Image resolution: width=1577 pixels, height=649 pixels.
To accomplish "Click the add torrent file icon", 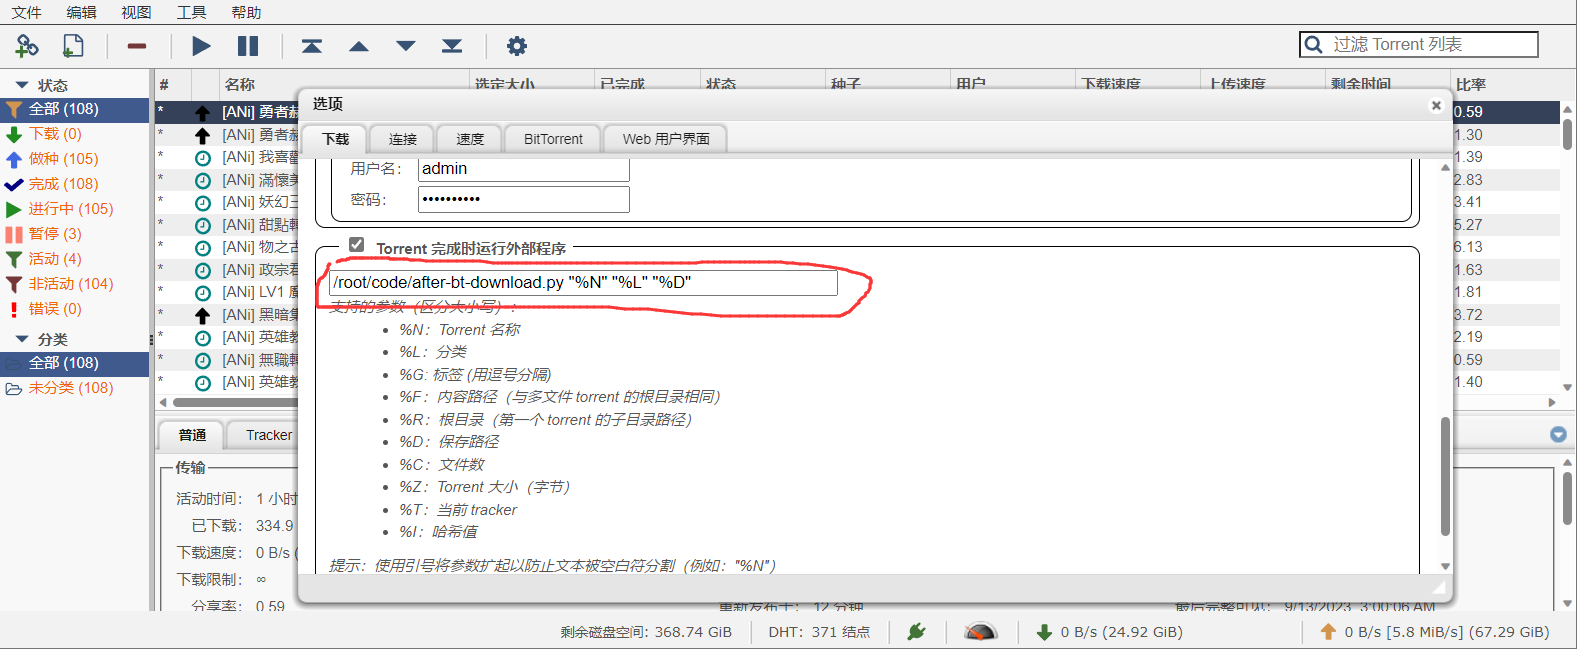I will (73, 46).
